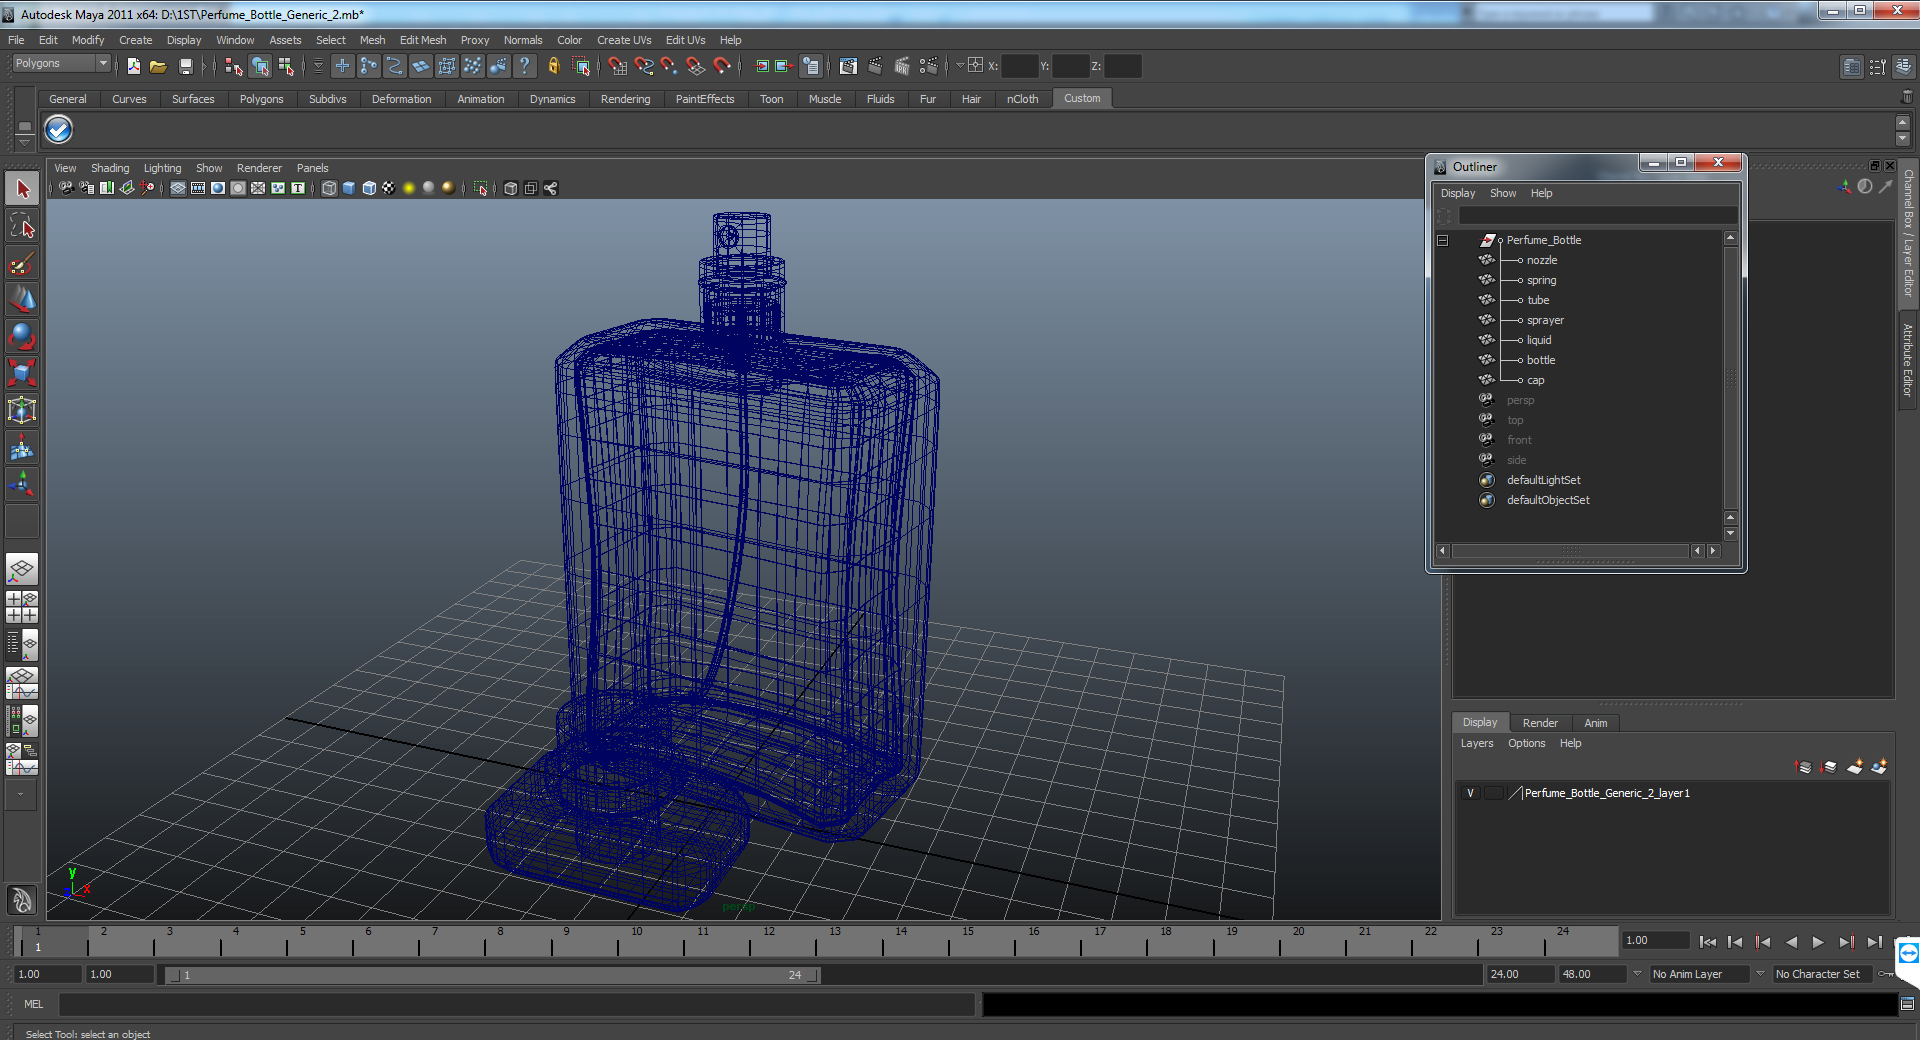Image resolution: width=1920 pixels, height=1040 pixels.
Task: Render current frame clapperboard icon
Action: 875,66
